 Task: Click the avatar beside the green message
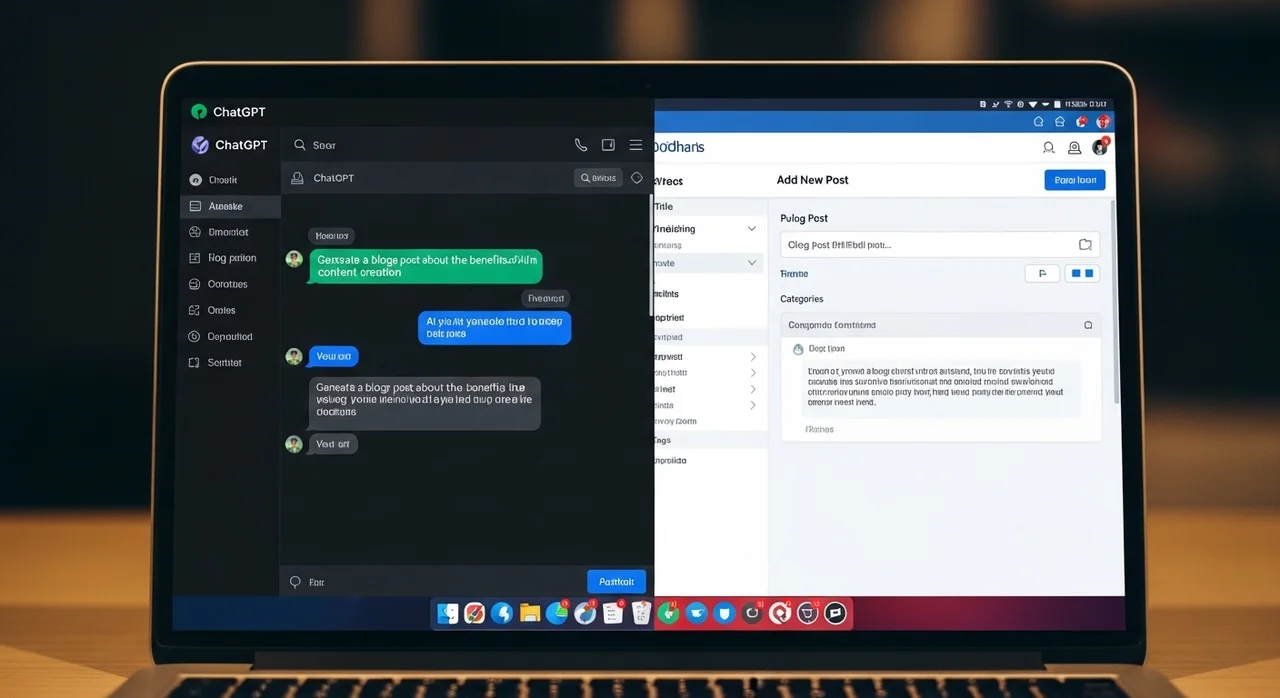(x=294, y=259)
